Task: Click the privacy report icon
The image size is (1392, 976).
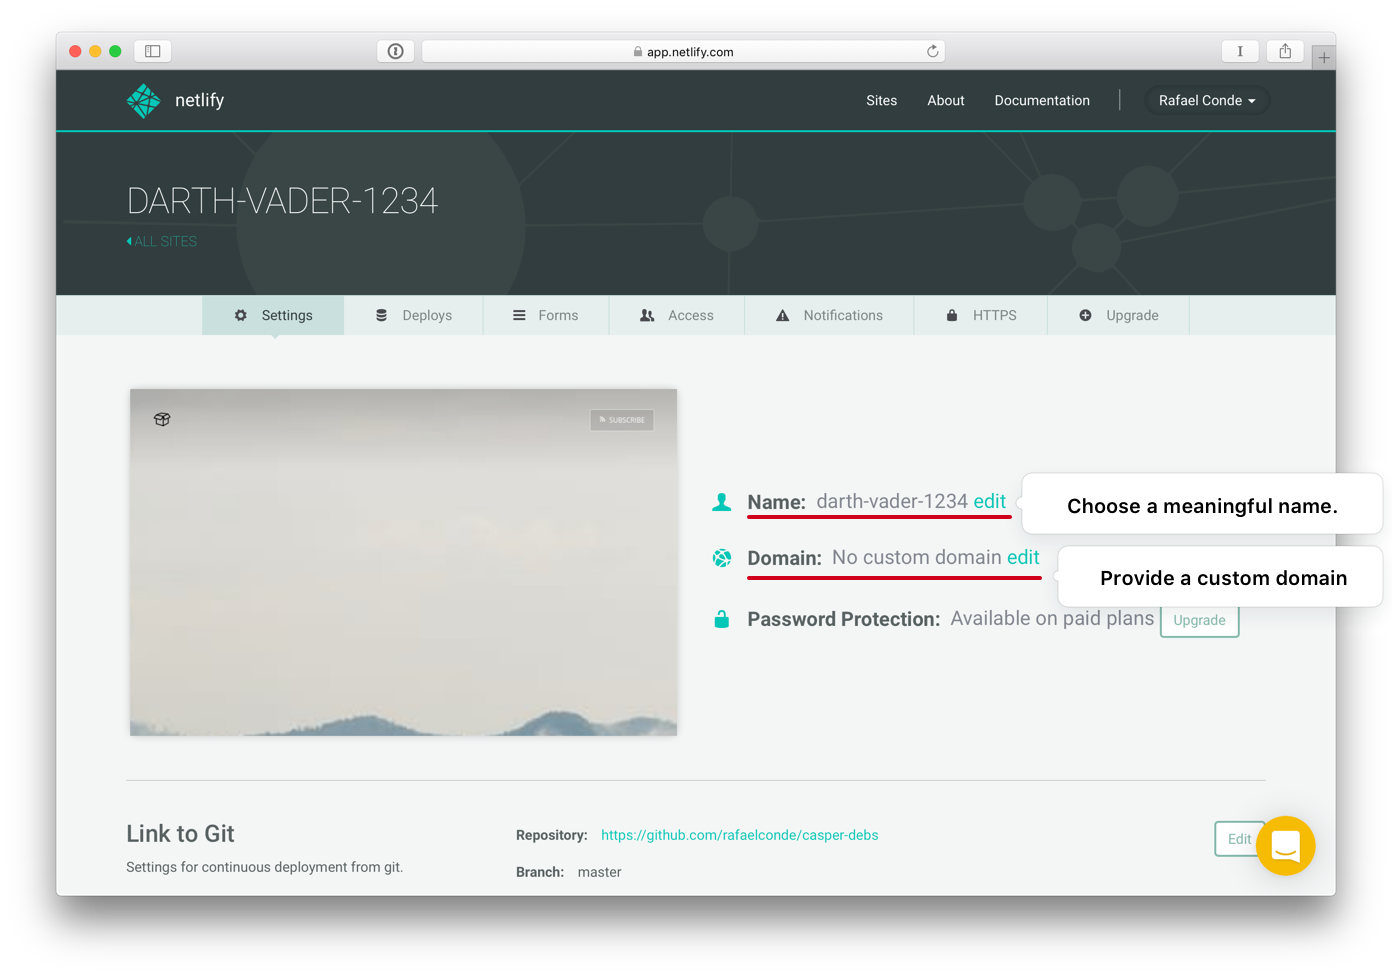Action: click(x=396, y=51)
